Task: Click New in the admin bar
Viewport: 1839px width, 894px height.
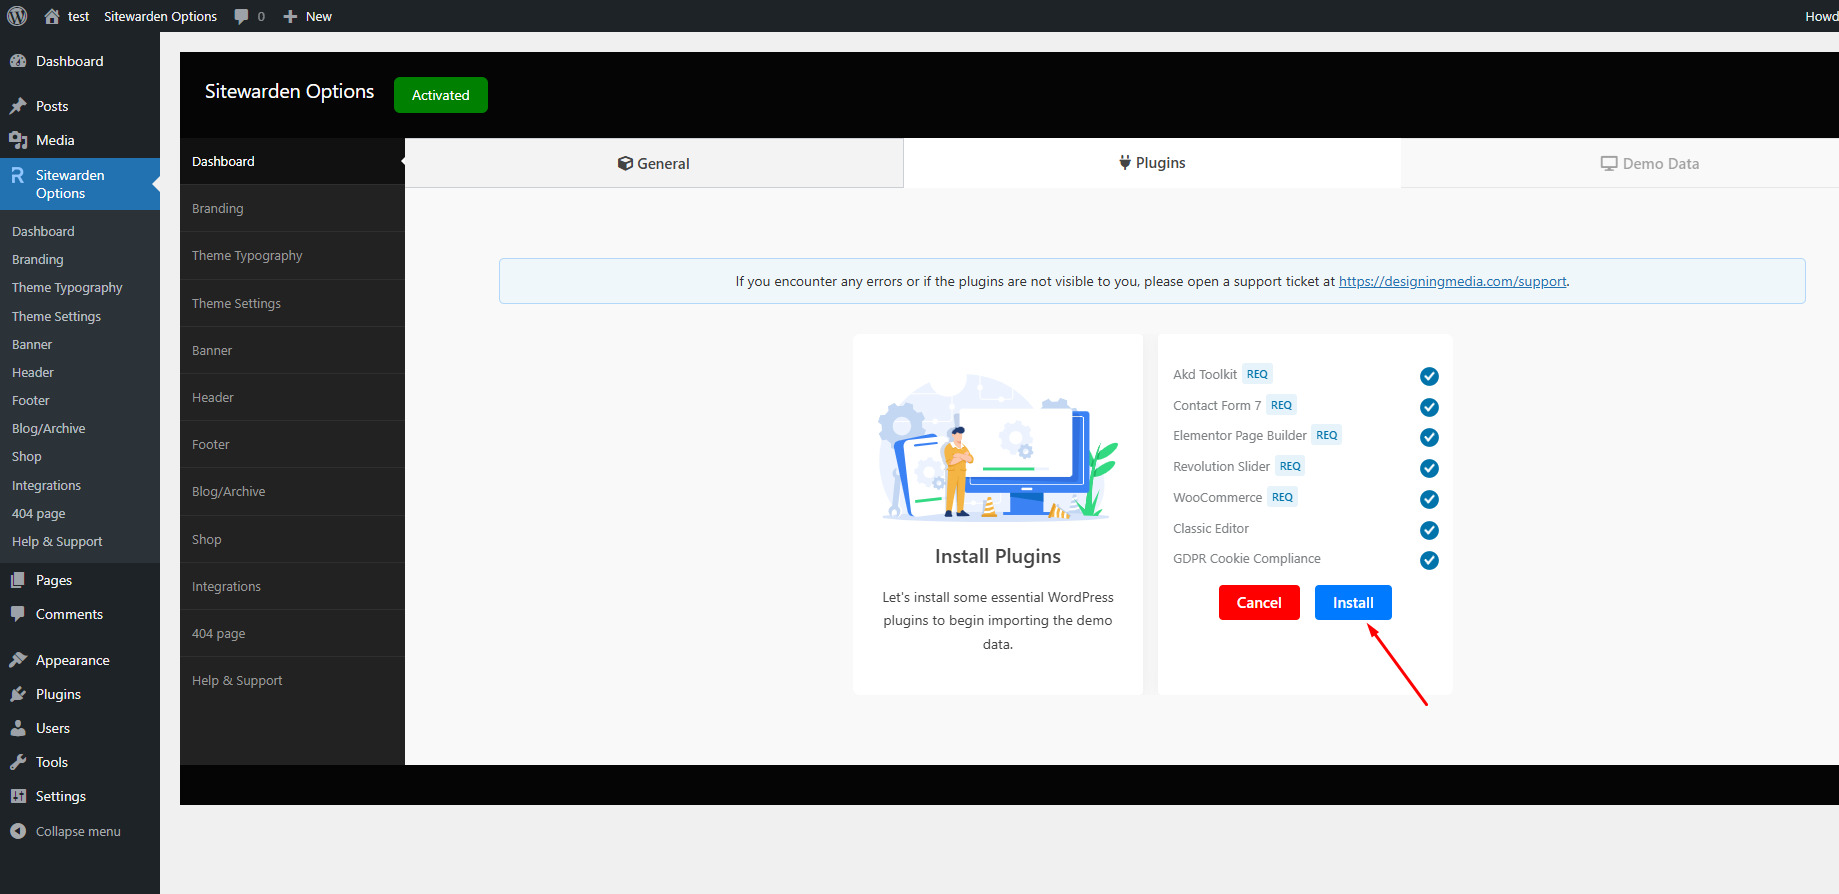Action: [x=319, y=16]
